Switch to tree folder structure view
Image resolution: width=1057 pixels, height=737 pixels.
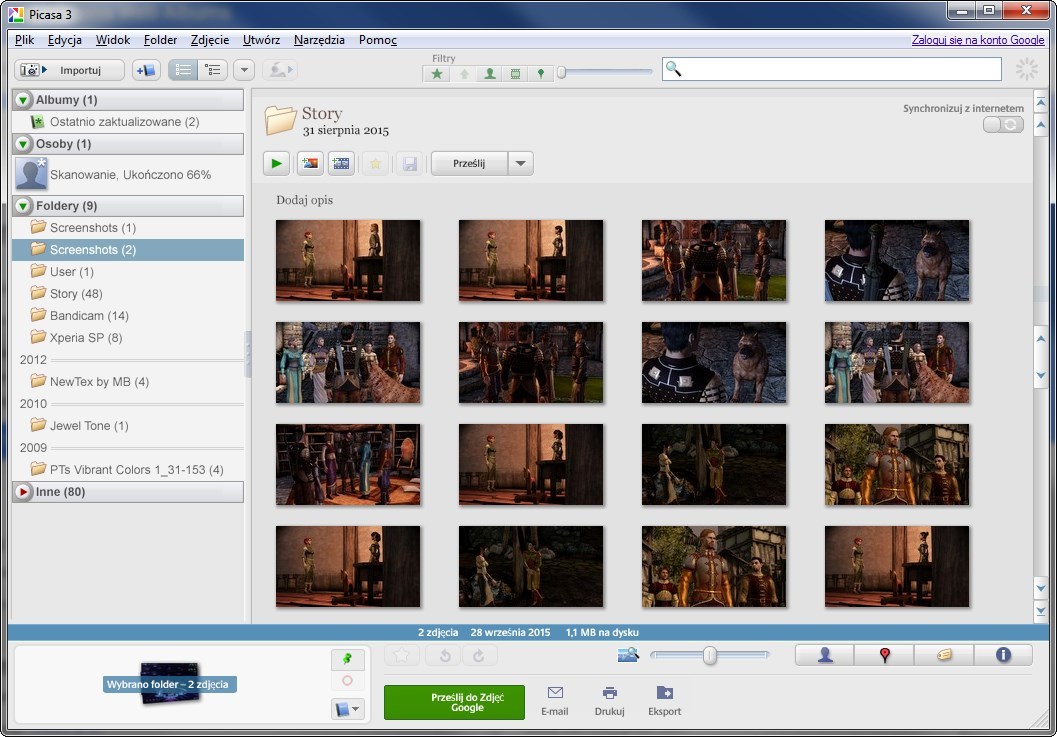pyautogui.click(x=212, y=70)
